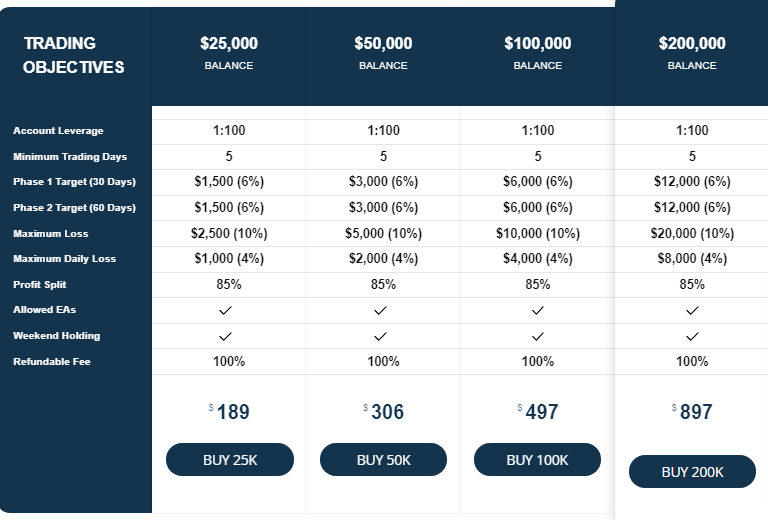
Task: Click the $897 price for 200K
Action: (692, 412)
